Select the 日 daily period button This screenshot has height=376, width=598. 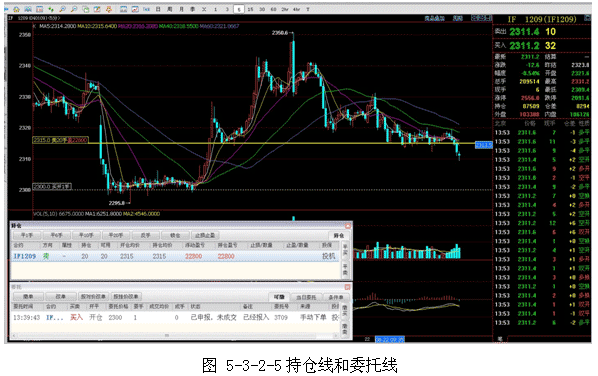(158, 9)
